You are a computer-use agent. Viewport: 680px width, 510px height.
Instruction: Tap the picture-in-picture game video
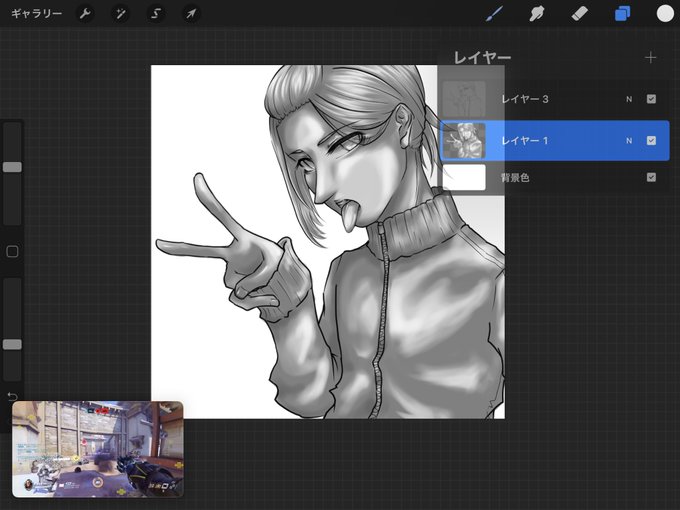point(98,449)
